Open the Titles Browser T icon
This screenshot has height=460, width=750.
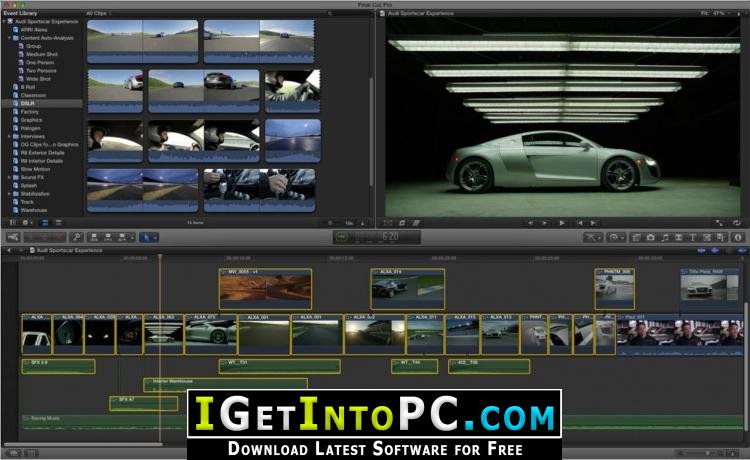coord(693,237)
